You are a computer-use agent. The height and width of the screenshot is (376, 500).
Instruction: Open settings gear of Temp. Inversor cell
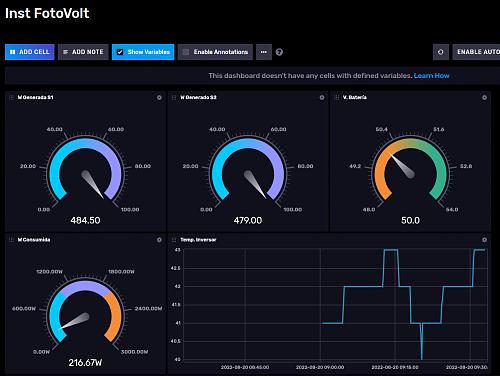point(484,240)
